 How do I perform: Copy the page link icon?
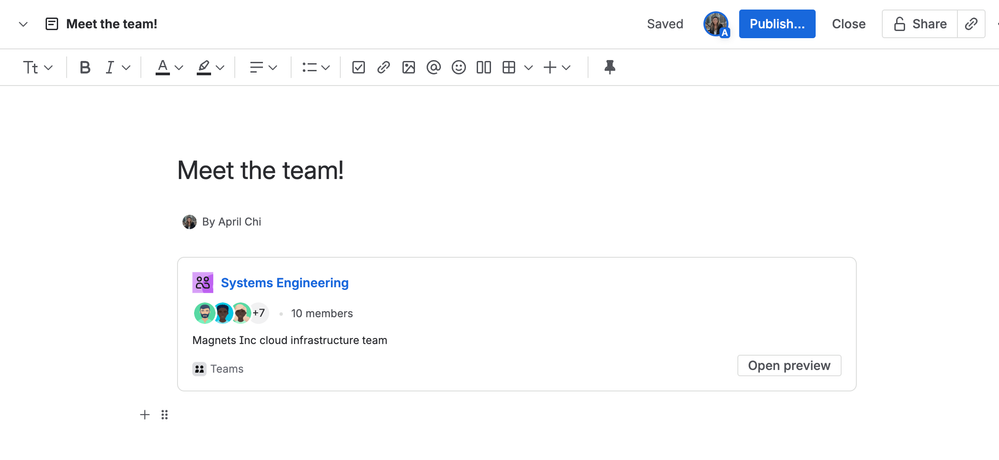(x=971, y=24)
